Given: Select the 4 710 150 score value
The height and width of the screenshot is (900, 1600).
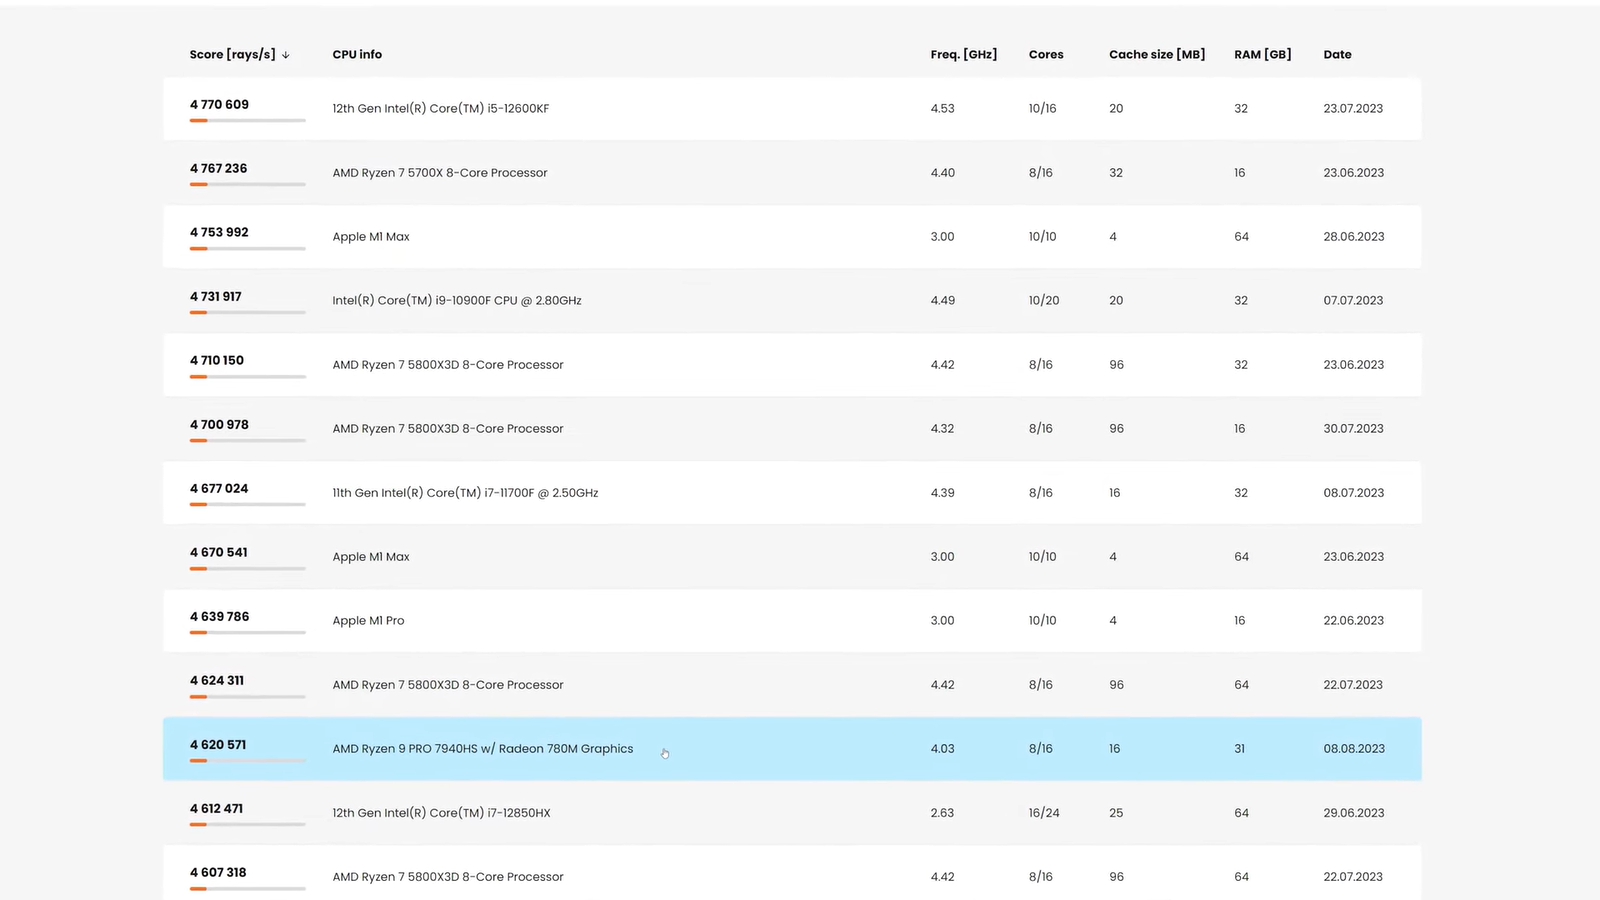Looking at the screenshot, I should (x=216, y=360).
